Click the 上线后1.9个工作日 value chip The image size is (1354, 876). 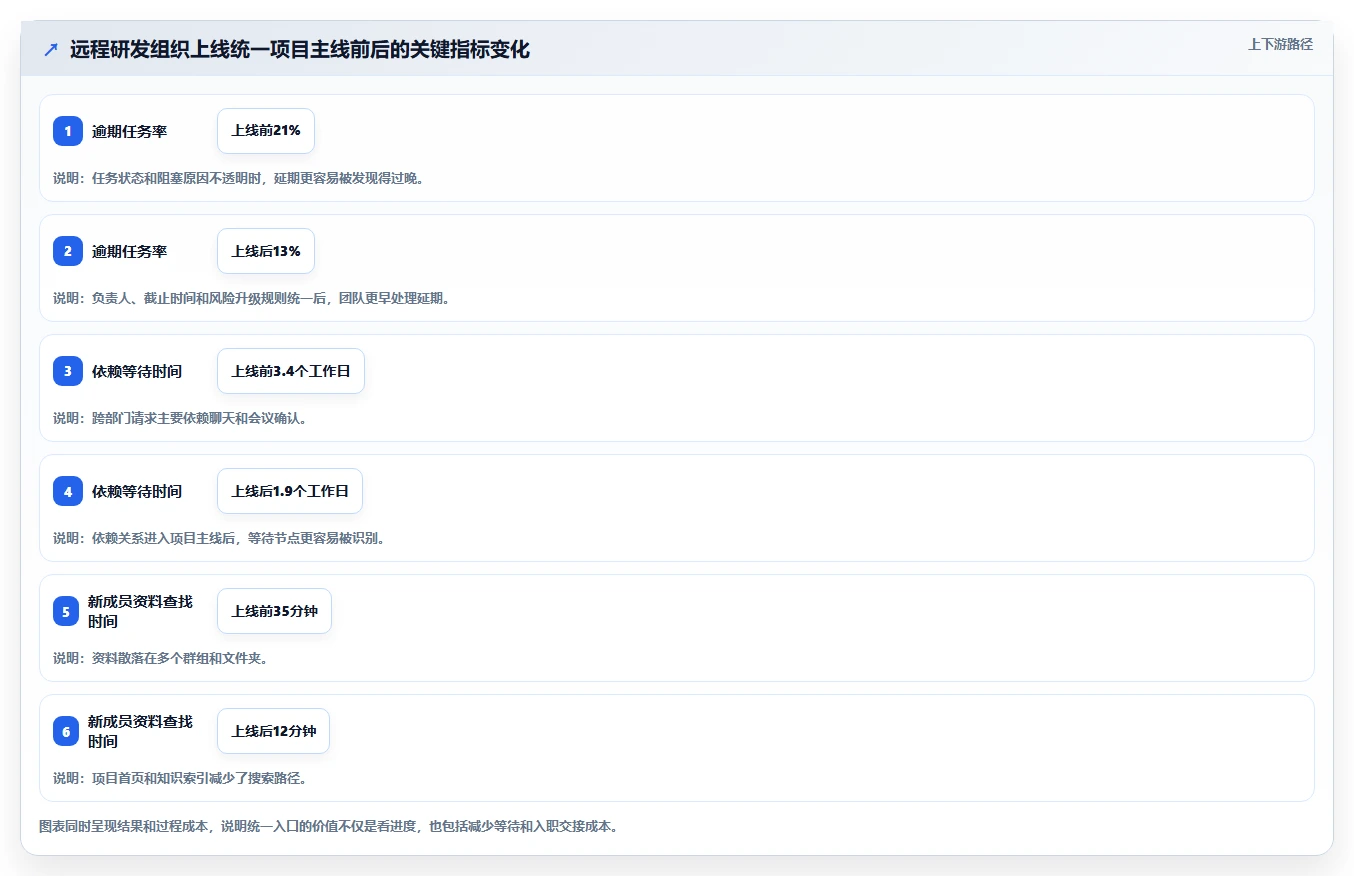click(x=290, y=491)
